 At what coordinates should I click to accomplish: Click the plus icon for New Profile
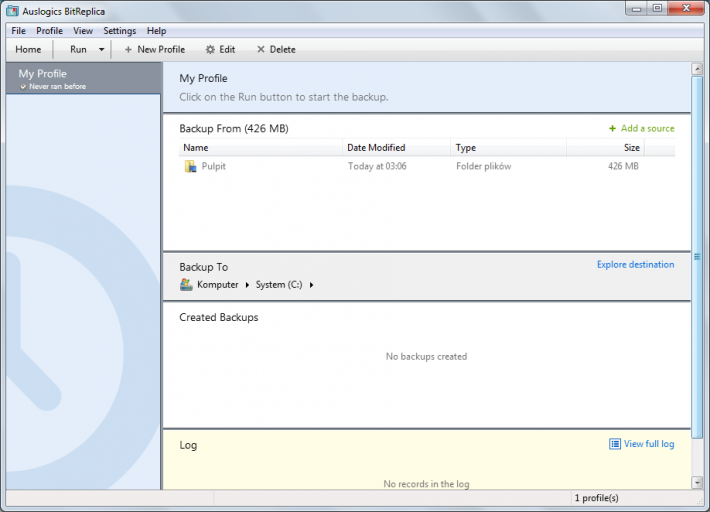point(128,49)
